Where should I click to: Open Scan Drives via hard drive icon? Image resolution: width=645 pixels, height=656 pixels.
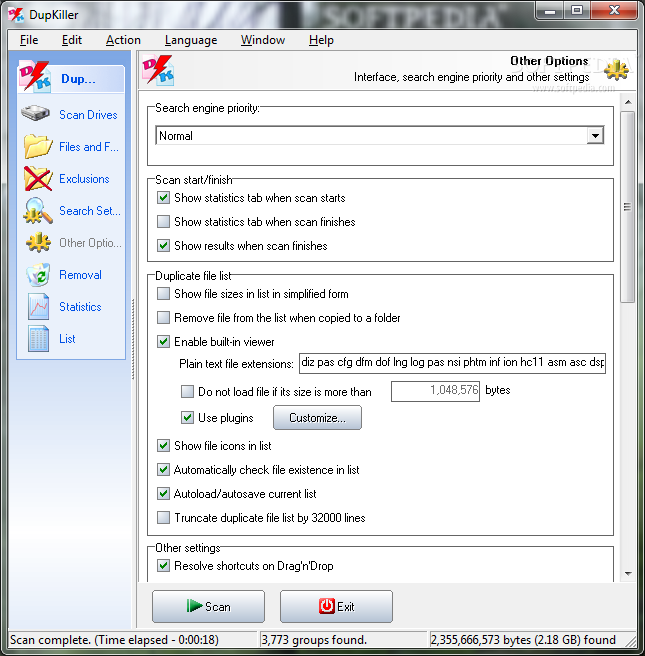tap(36, 113)
